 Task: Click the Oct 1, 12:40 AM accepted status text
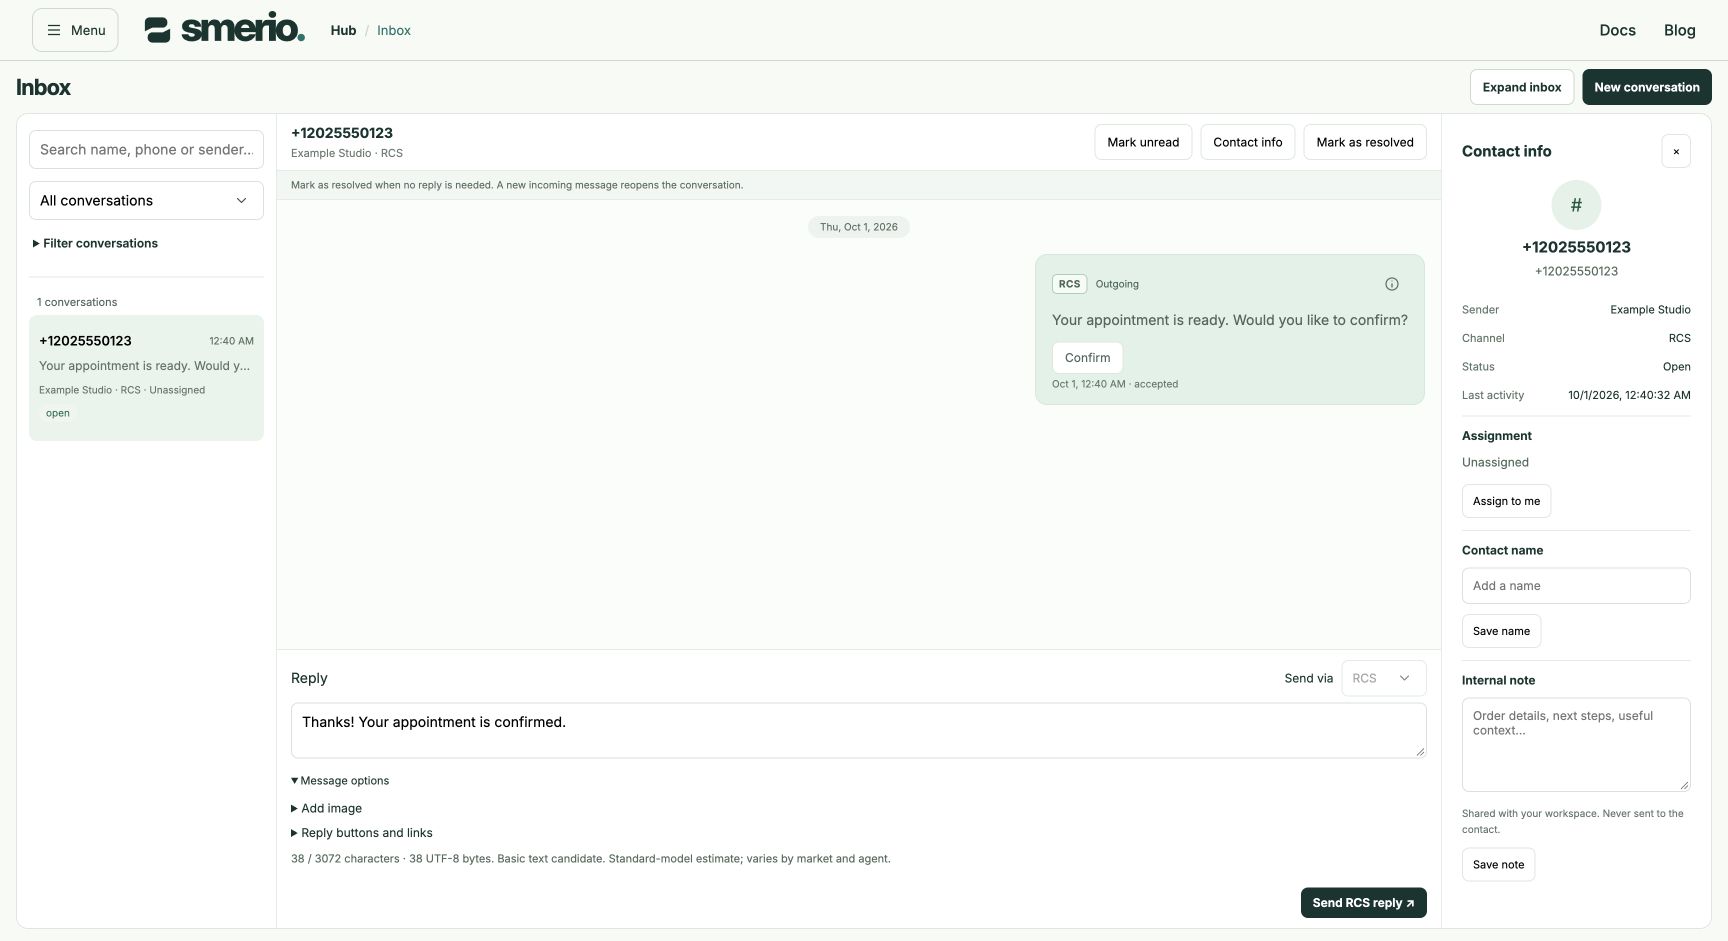click(1114, 384)
